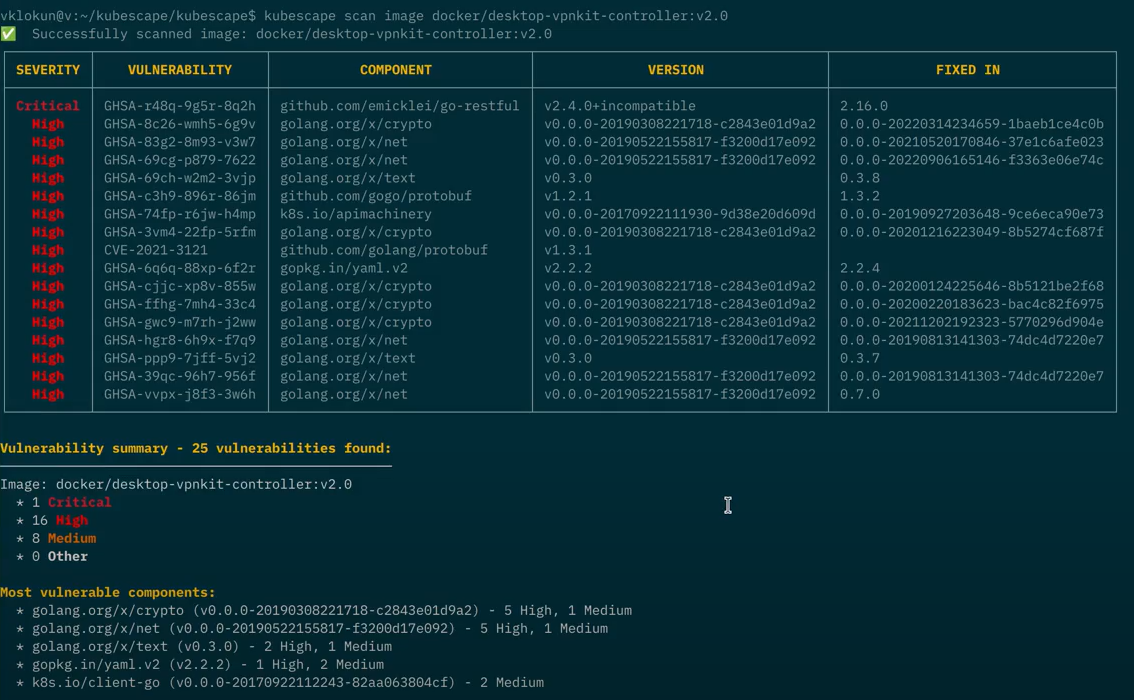Click the 'kubescape scan image' command text
The height and width of the screenshot is (700, 1134).
(344, 15)
